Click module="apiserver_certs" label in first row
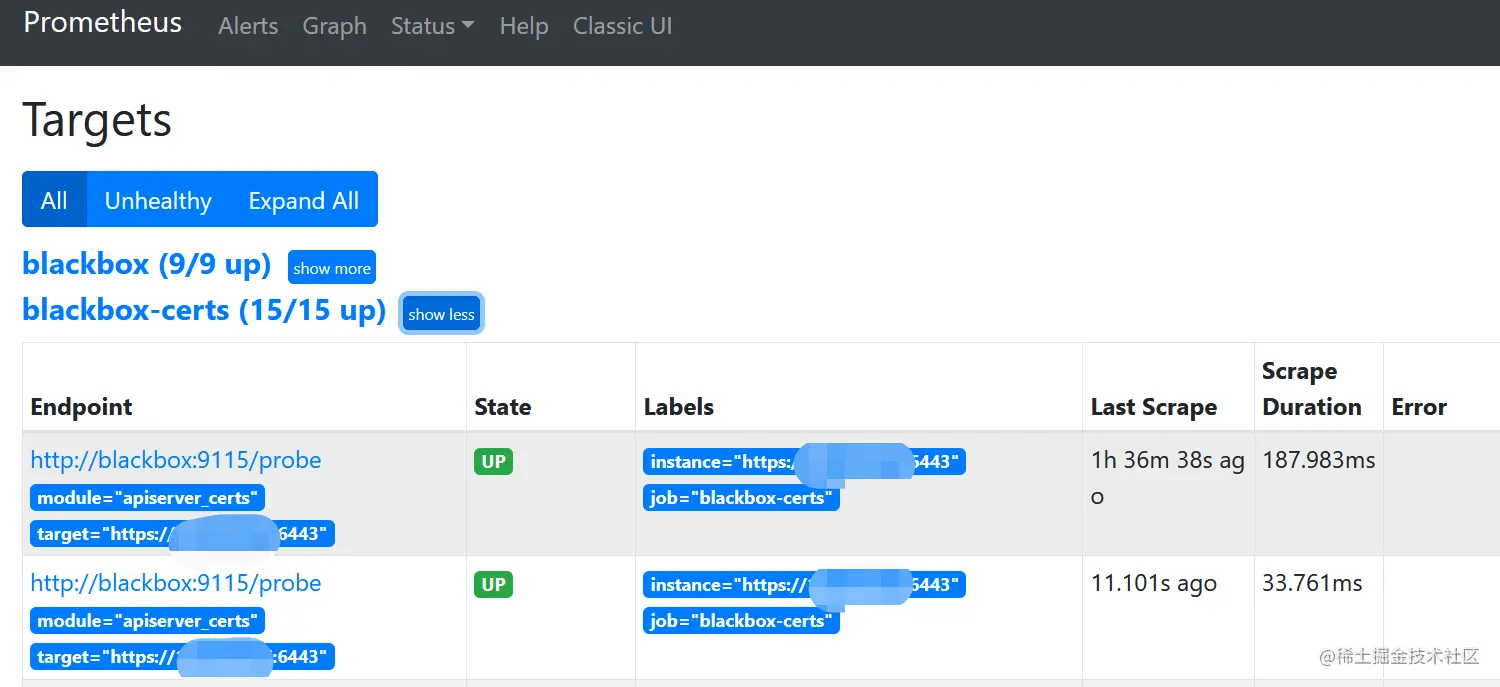Screen dimensions: 1500x687 pyautogui.click(x=147, y=498)
